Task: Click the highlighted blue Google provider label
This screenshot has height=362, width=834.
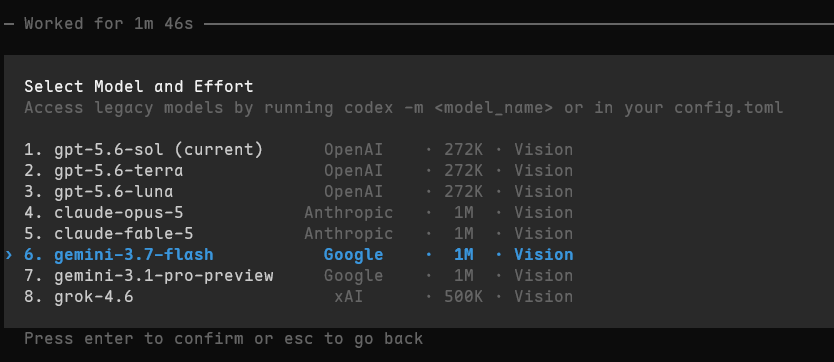Action: 353,255
